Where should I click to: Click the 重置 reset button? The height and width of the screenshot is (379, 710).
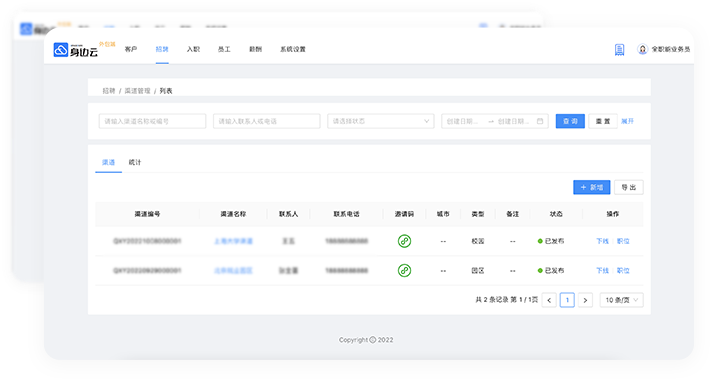point(603,121)
